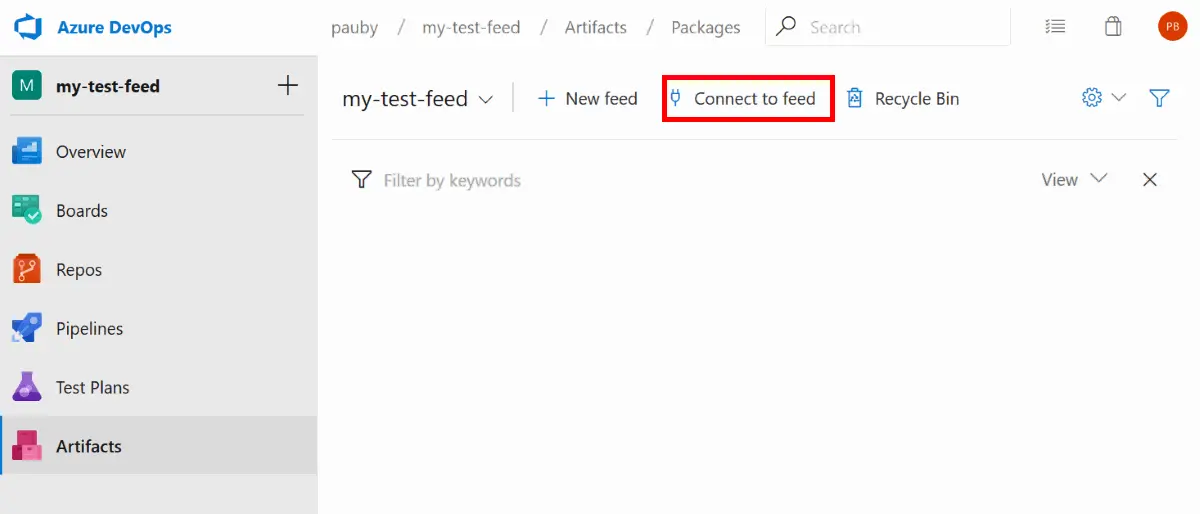This screenshot has height=514, width=1200.
Task: Close the filter bar with X
Action: click(x=1150, y=180)
